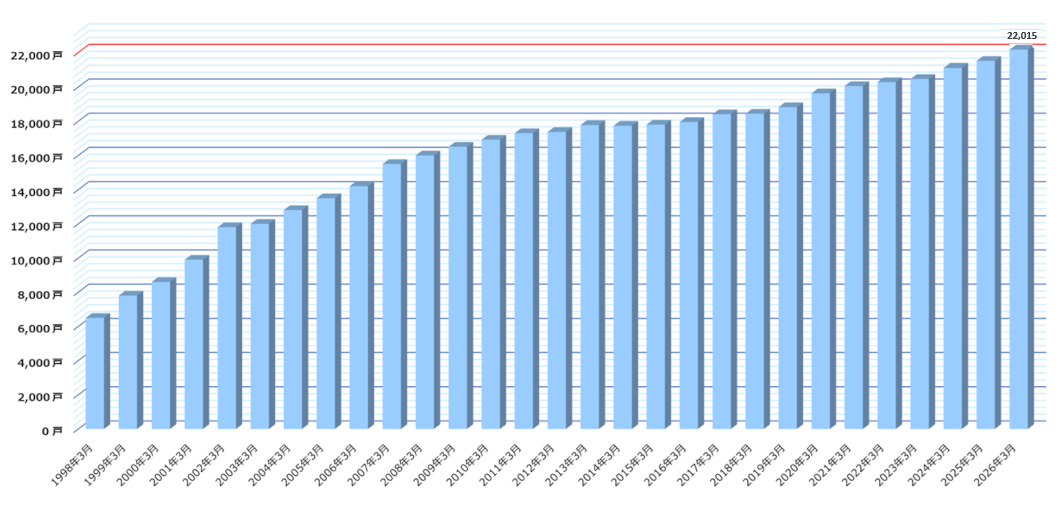Click the 0戸 axis label
Image resolution: width=1059 pixels, height=509 pixels.
pyautogui.click(x=52, y=431)
